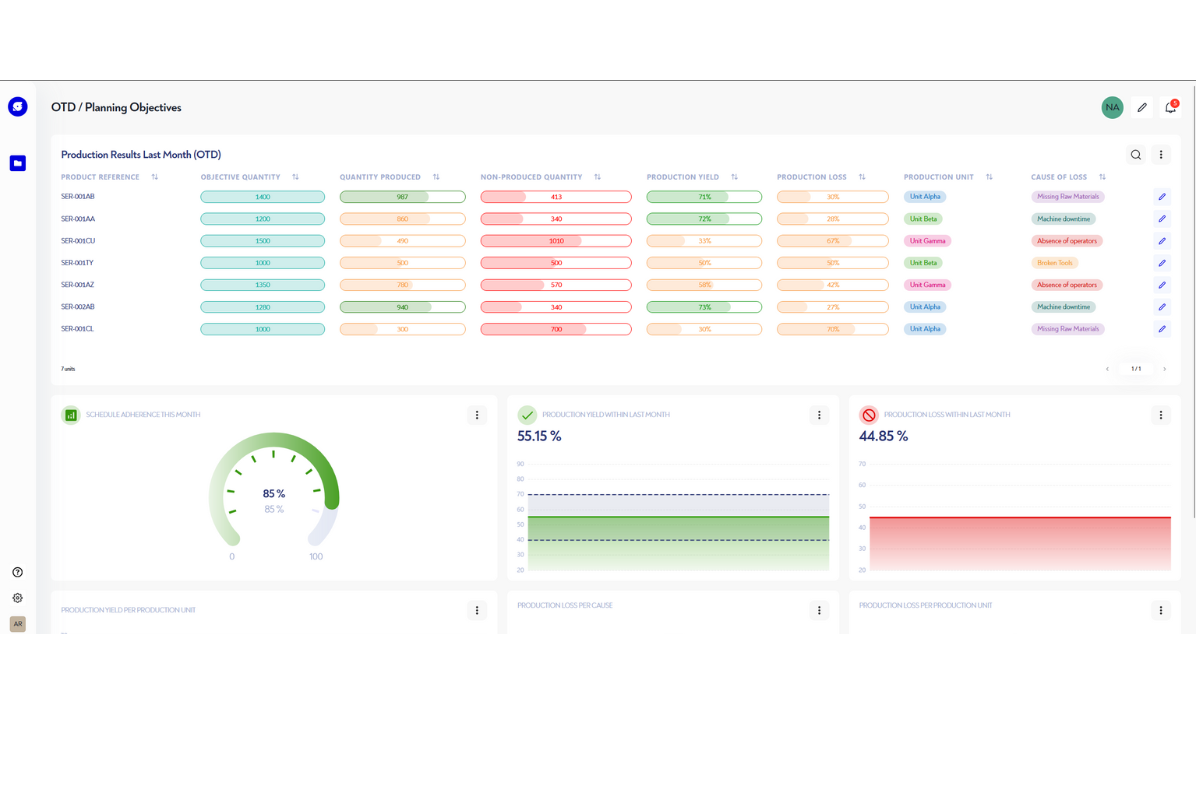Open settings gear in sidebar
This screenshot has height=800, width=1196.
tap(17, 598)
